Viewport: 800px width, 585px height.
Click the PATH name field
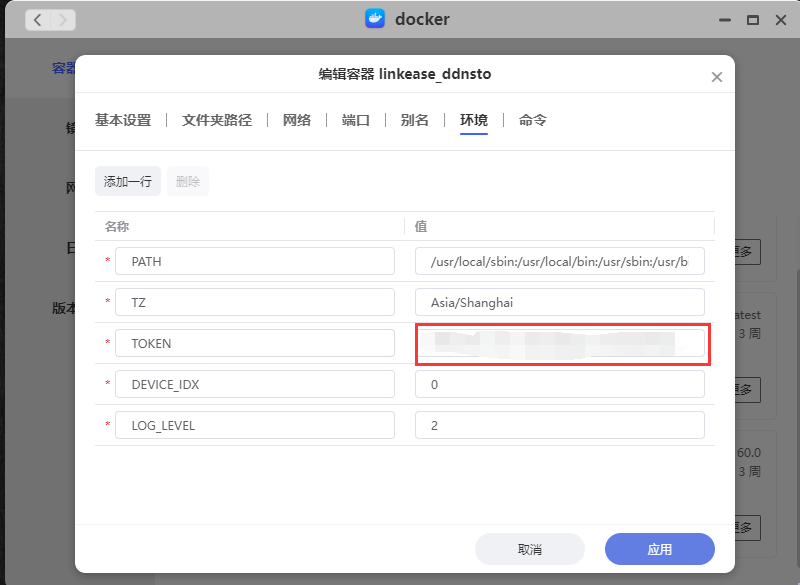point(255,261)
